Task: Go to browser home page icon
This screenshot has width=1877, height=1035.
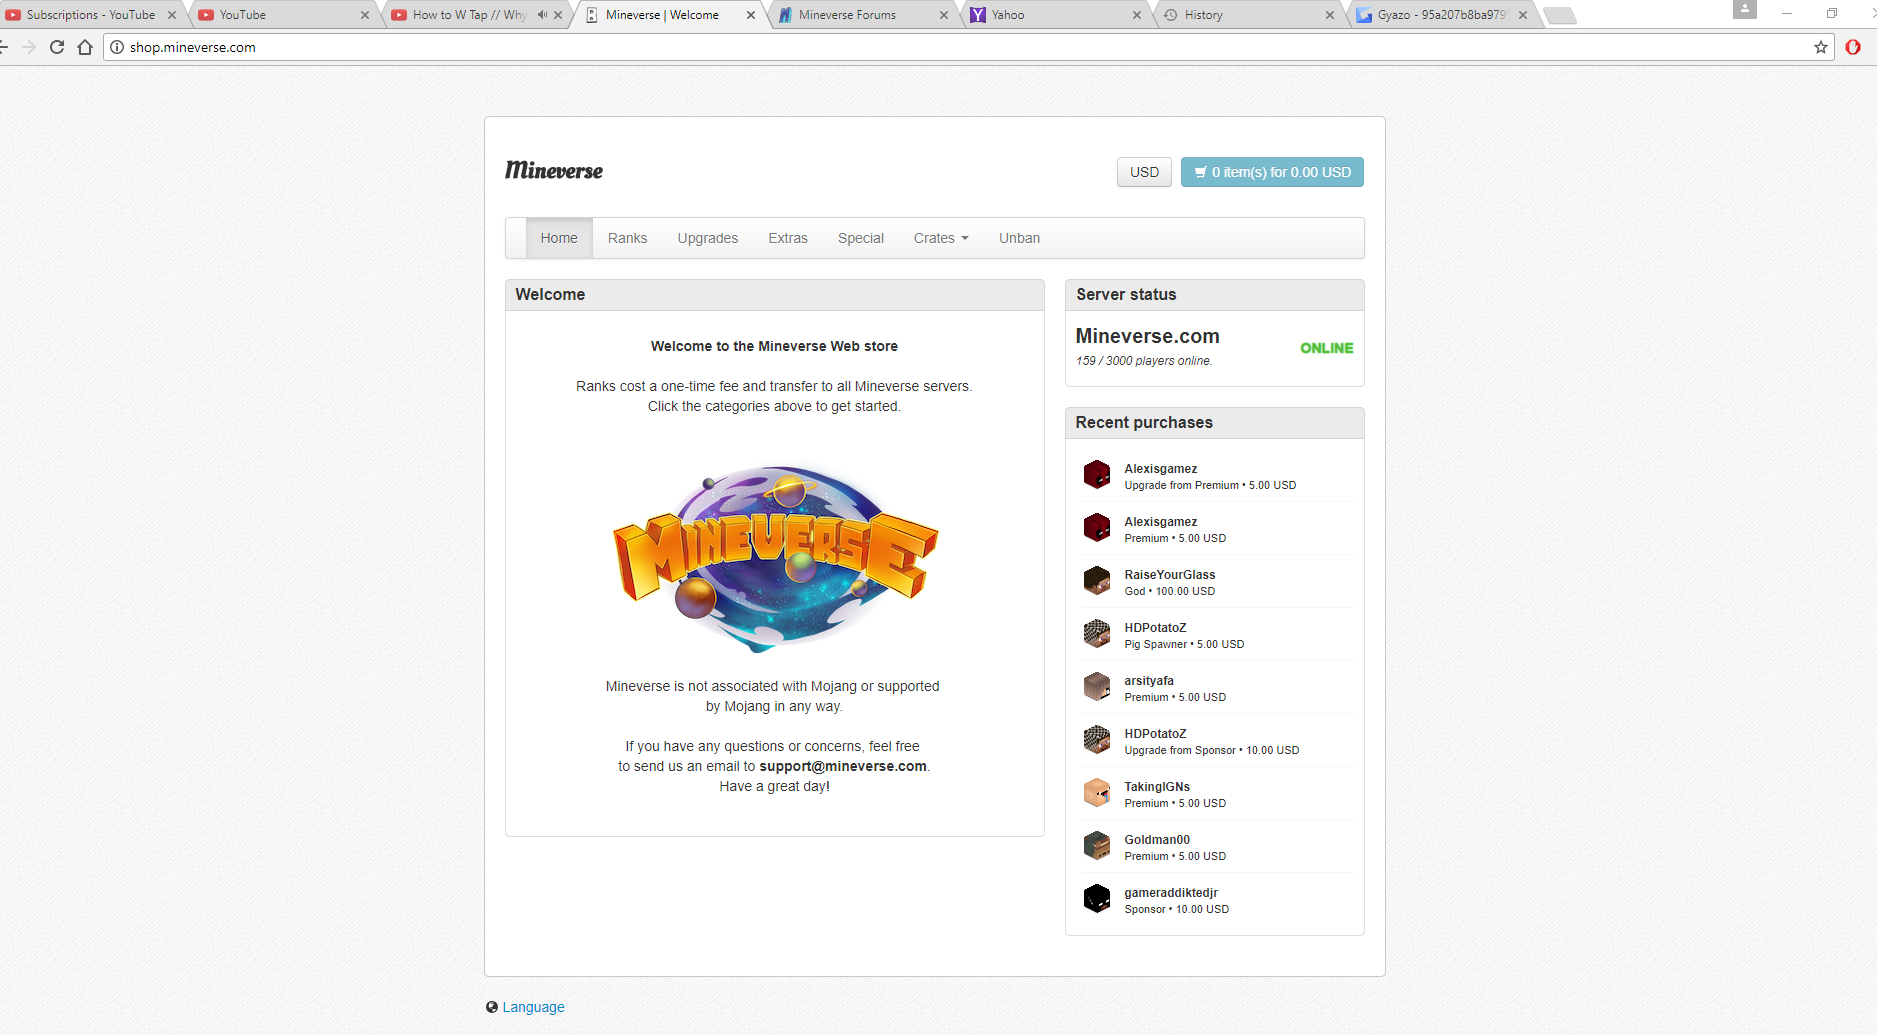Action: 85,47
